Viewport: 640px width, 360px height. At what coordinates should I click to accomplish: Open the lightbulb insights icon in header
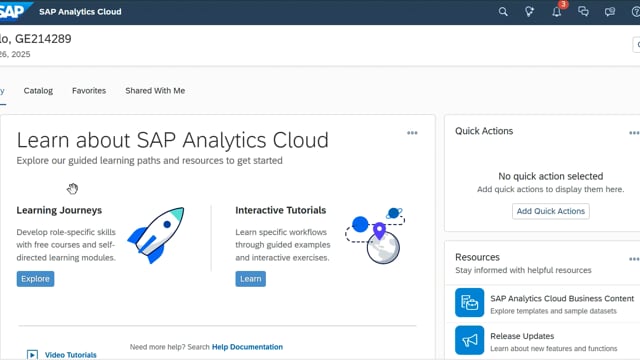tap(529, 12)
